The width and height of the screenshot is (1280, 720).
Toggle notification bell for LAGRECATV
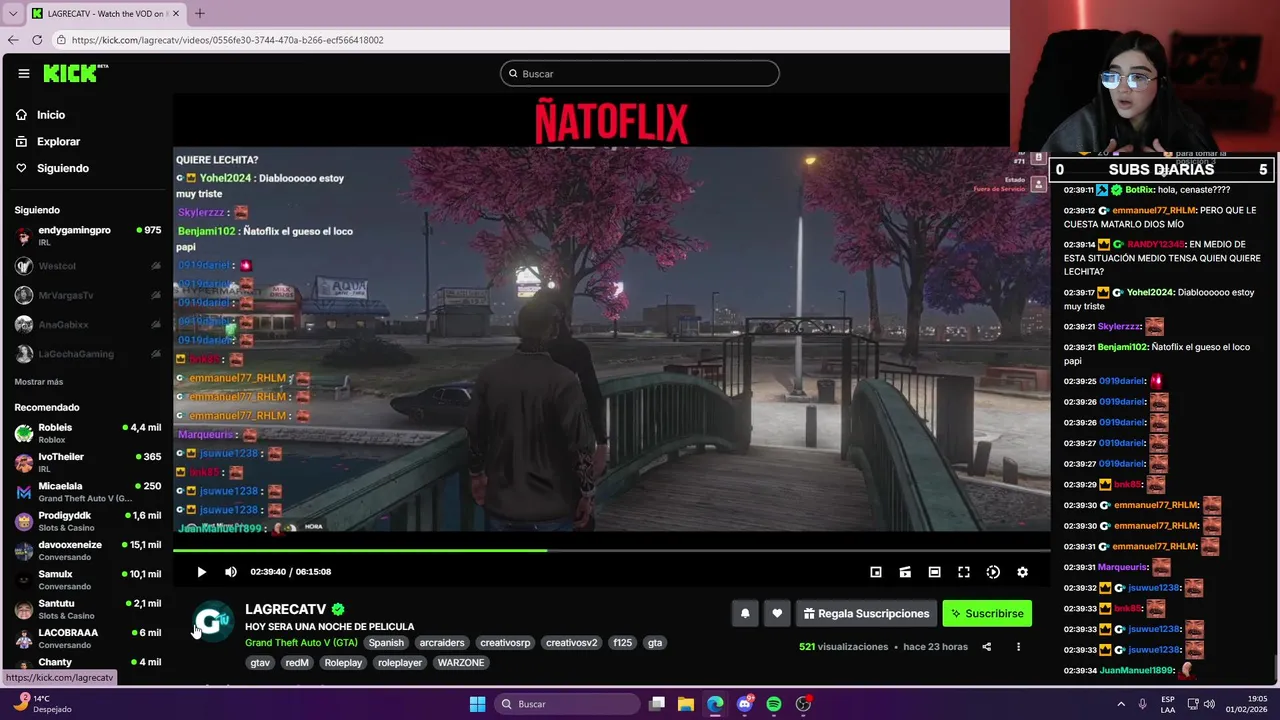coord(745,614)
